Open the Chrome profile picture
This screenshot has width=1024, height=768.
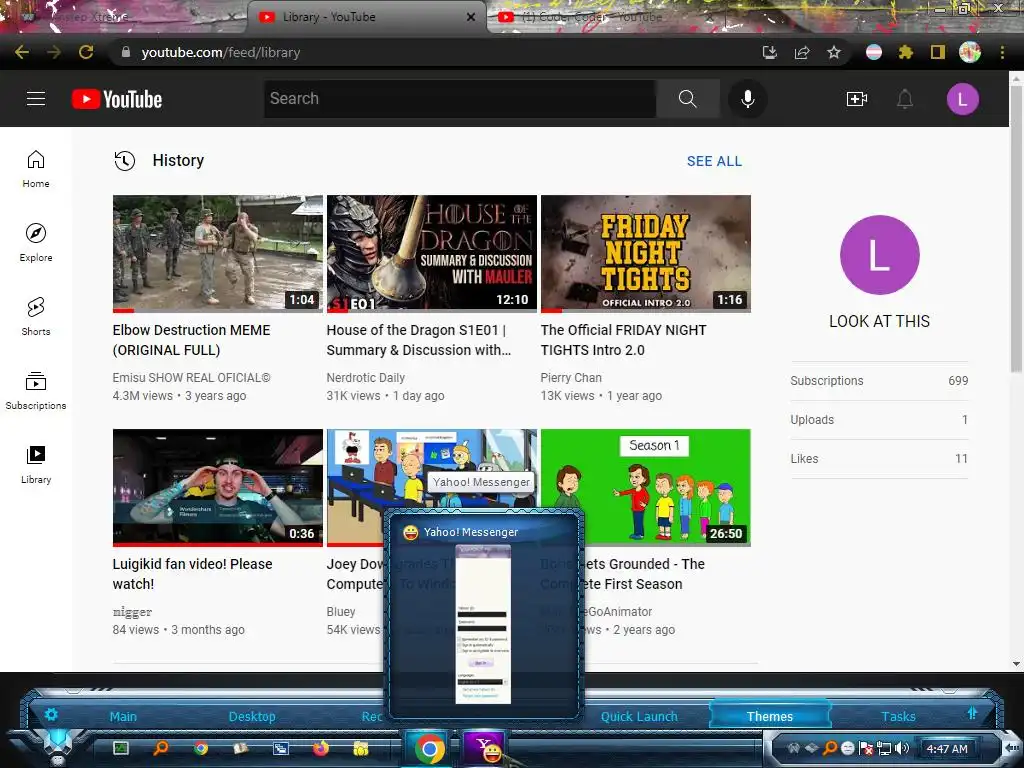tap(970, 52)
